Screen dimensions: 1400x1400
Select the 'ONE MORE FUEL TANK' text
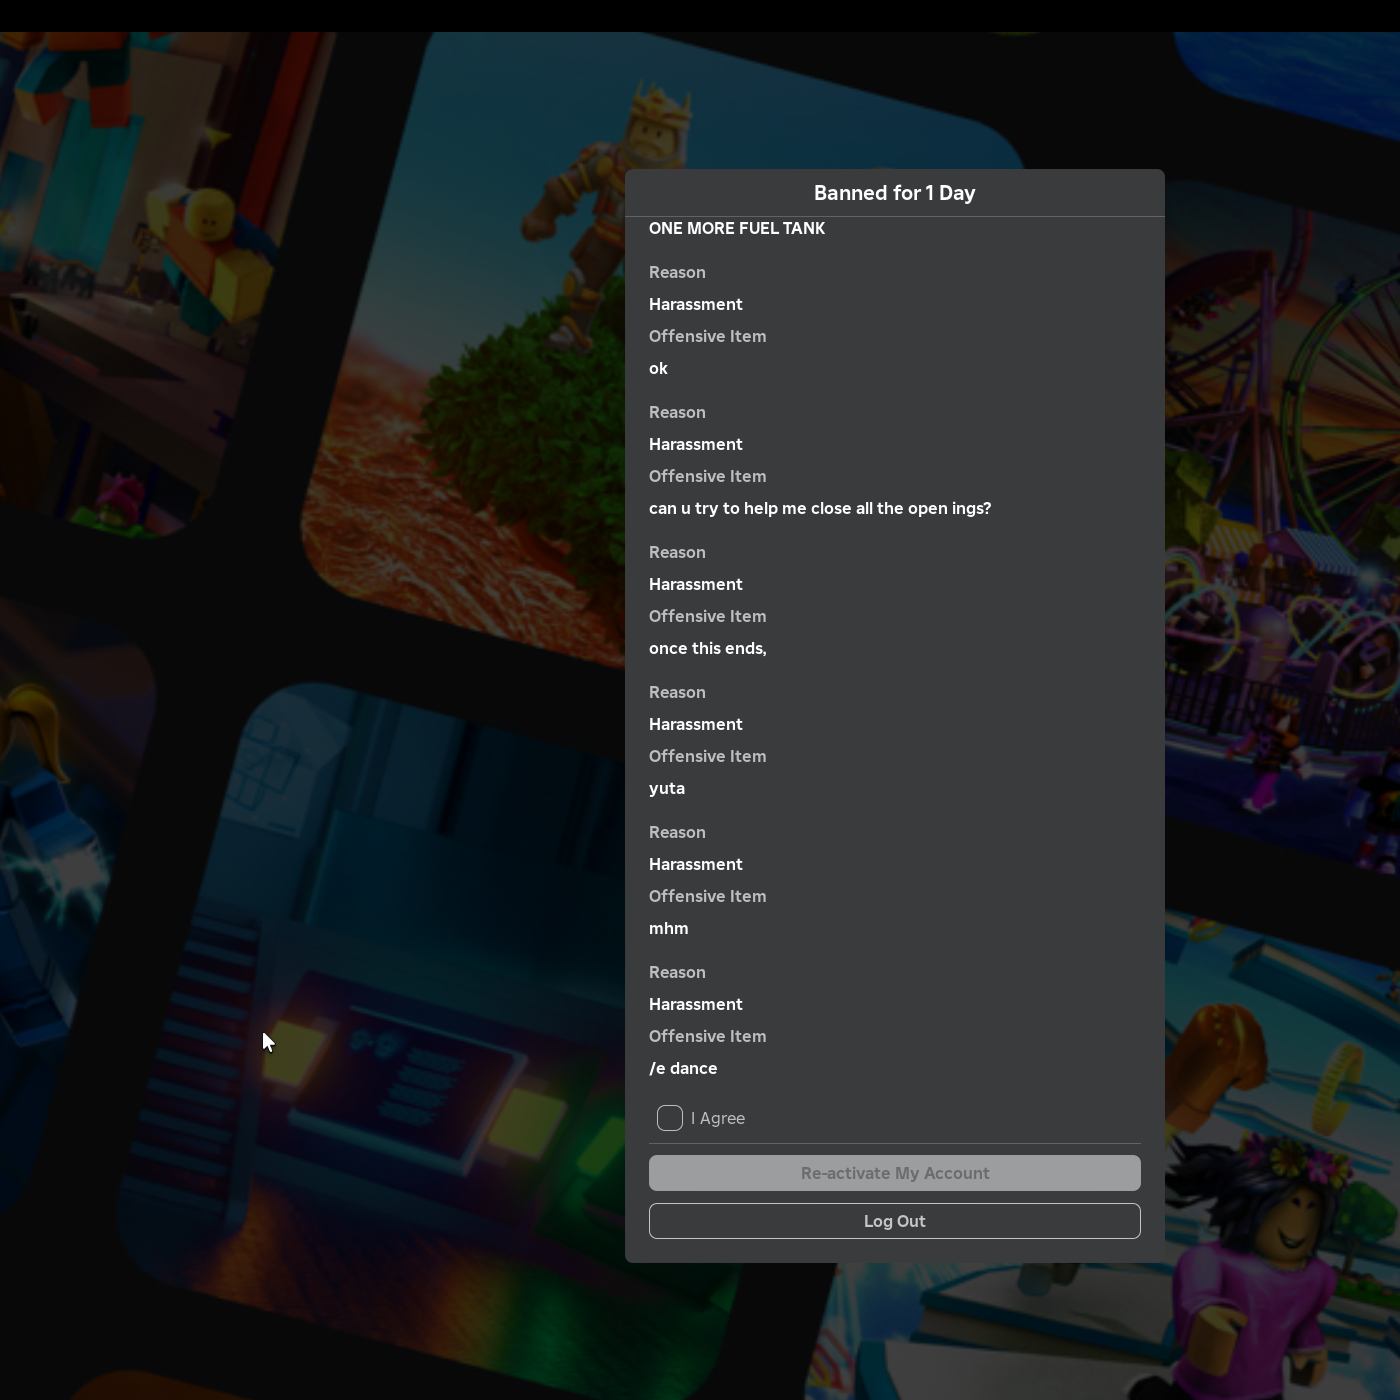point(737,228)
